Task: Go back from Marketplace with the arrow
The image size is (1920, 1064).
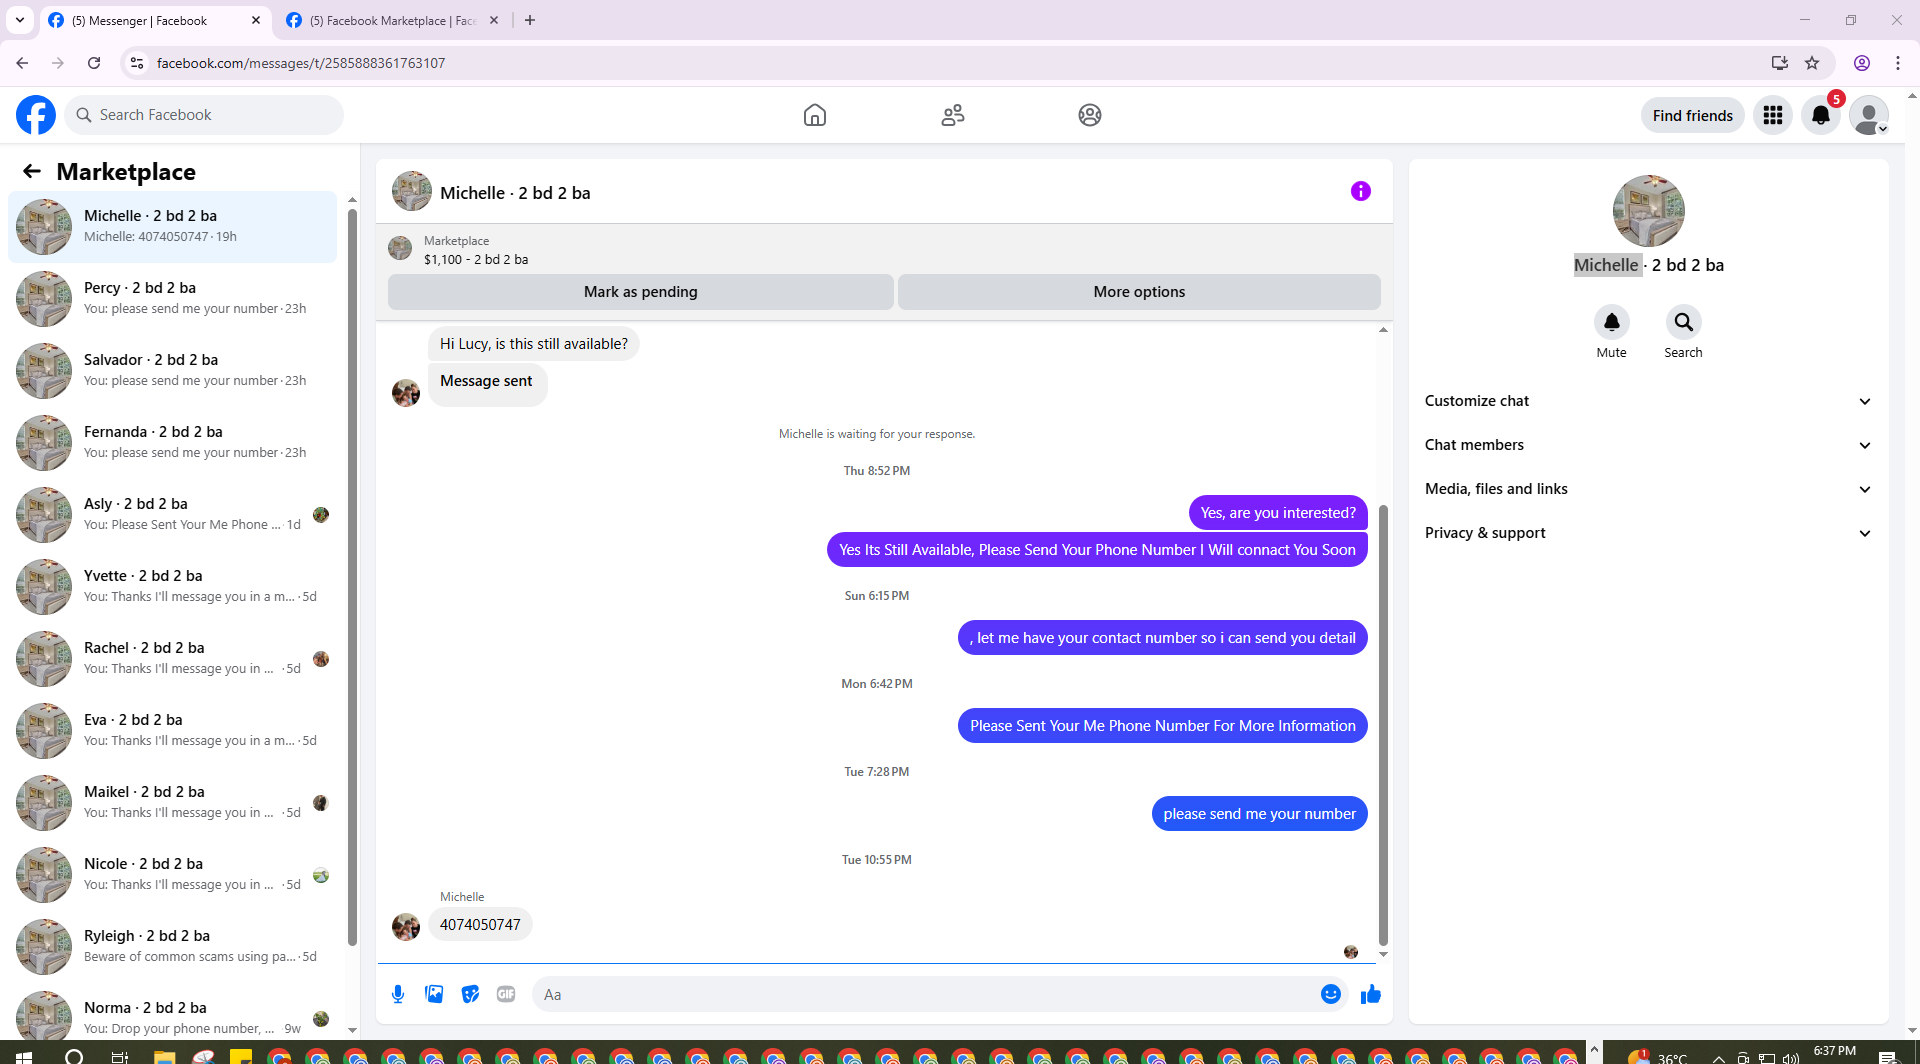Action: click(32, 171)
